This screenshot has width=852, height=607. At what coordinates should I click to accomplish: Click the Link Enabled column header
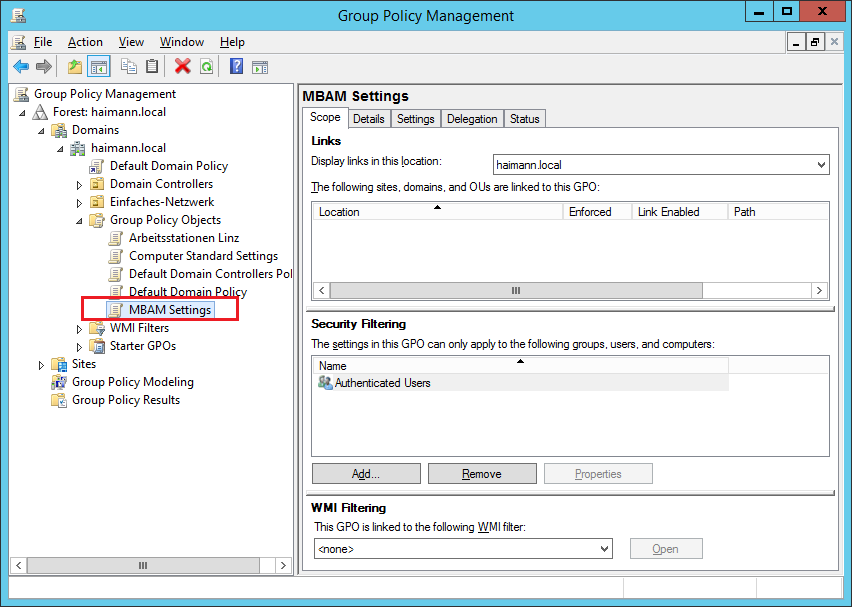(680, 212)
